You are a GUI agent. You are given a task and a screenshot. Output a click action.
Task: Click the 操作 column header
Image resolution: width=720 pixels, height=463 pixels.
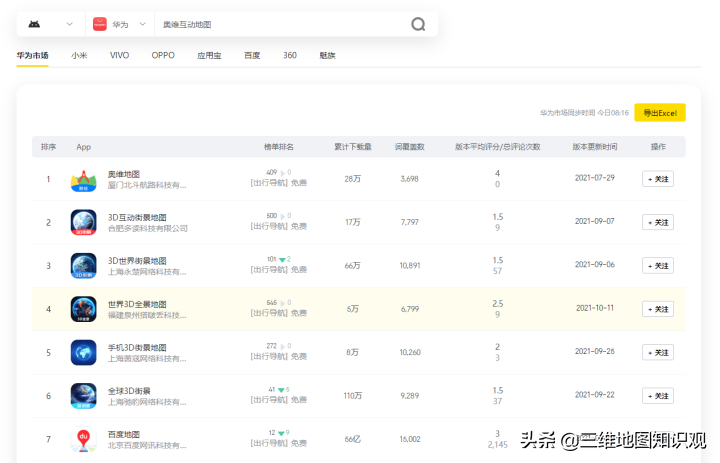pos(658,147)
